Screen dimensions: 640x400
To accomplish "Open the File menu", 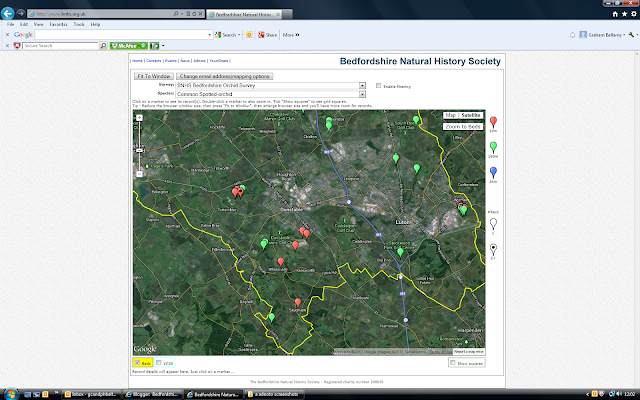I will 11,24.
